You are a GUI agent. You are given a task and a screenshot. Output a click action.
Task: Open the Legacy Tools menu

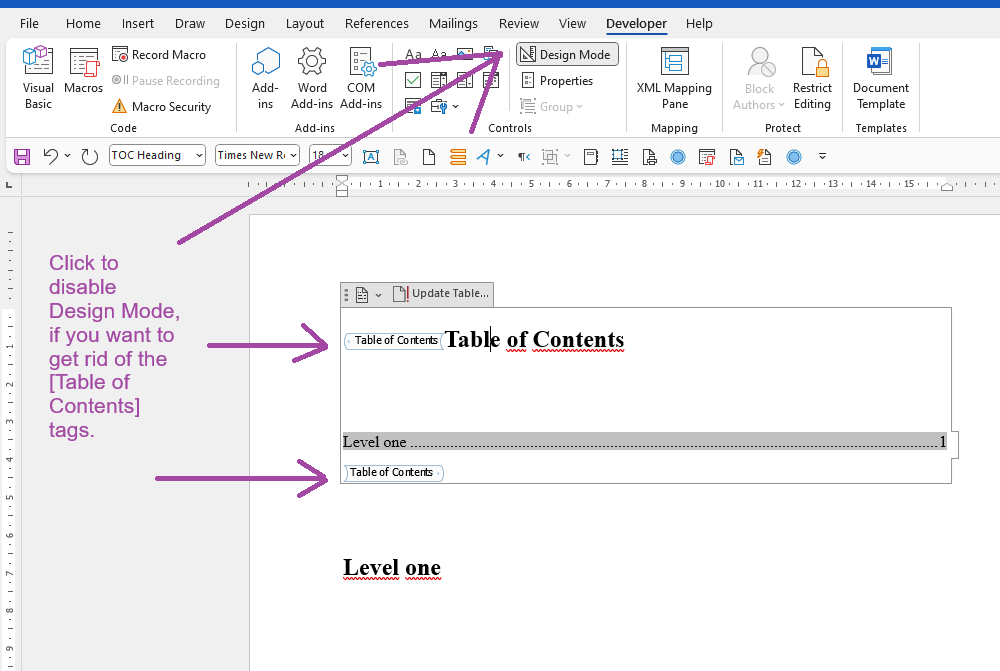pyautogui.click(x=444, y=106)
